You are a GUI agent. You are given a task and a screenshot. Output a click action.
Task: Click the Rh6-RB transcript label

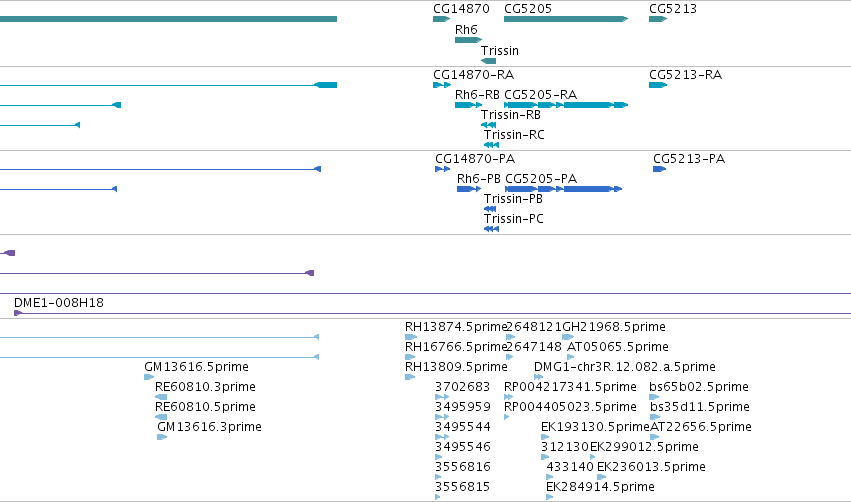[x=477, y=95]
